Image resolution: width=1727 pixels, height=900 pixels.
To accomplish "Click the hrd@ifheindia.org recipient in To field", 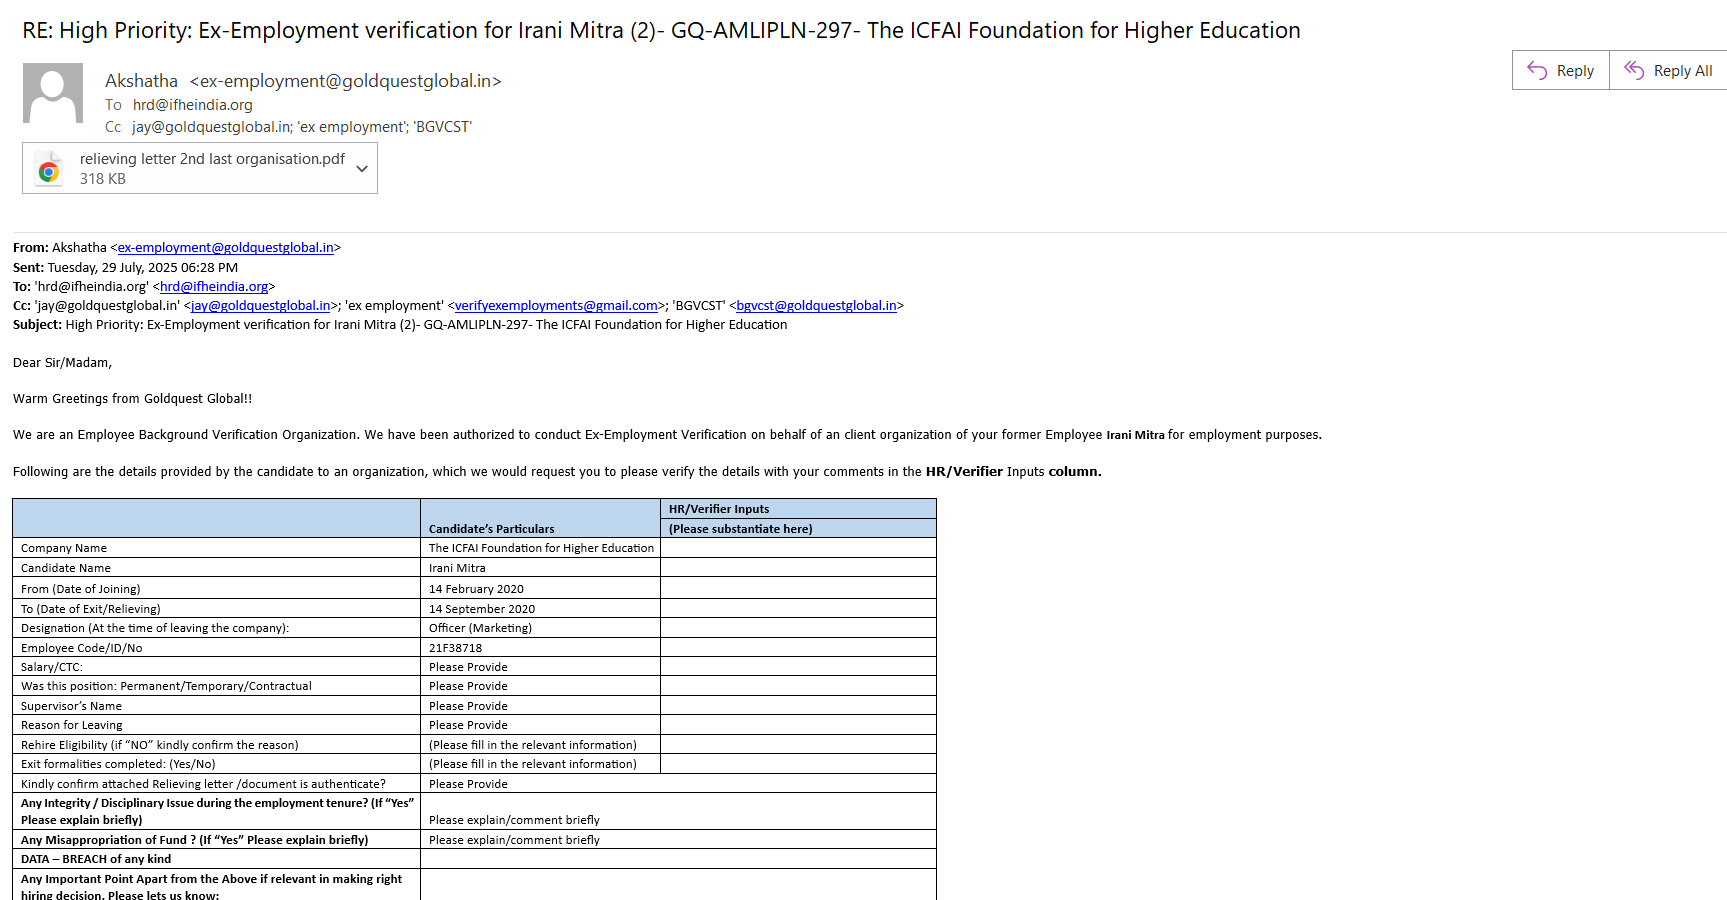I will click(193, 105).
